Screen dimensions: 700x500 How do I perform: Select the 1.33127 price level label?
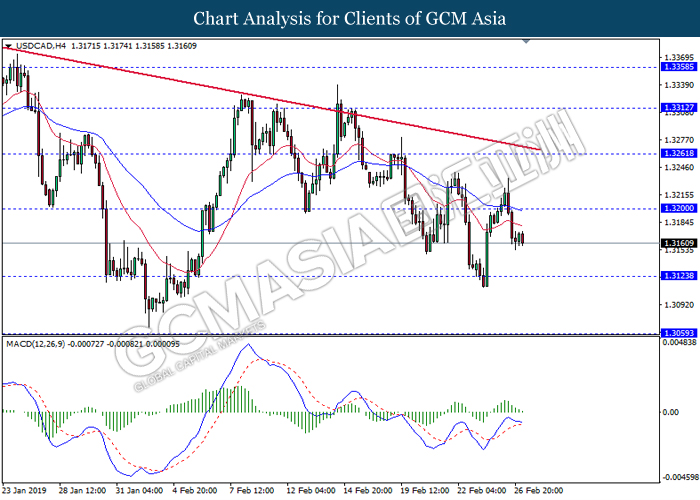pos(679,108)
